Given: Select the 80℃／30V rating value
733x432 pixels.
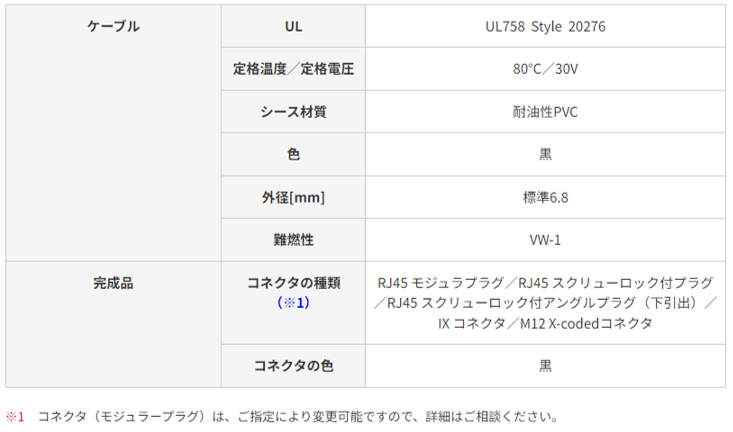Looking at the screenshot, I should coord(545,69).
